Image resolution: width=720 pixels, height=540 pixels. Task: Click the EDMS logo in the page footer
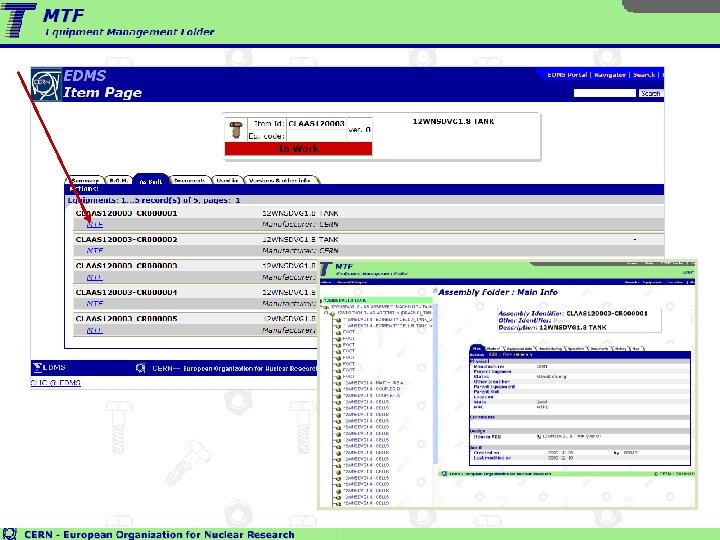point(49,367)
